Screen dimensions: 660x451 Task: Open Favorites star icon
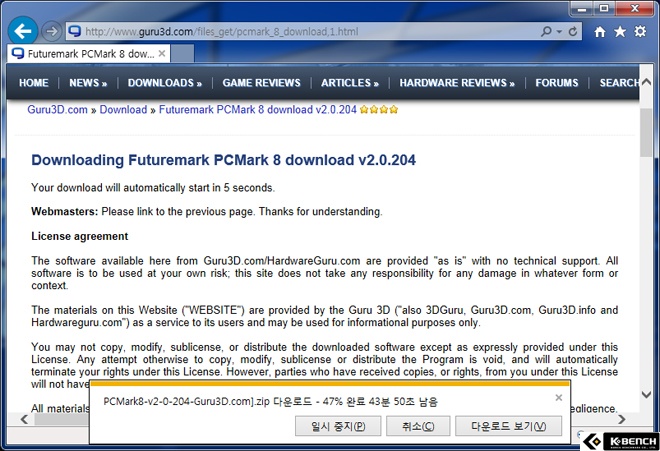coord(620,32)
